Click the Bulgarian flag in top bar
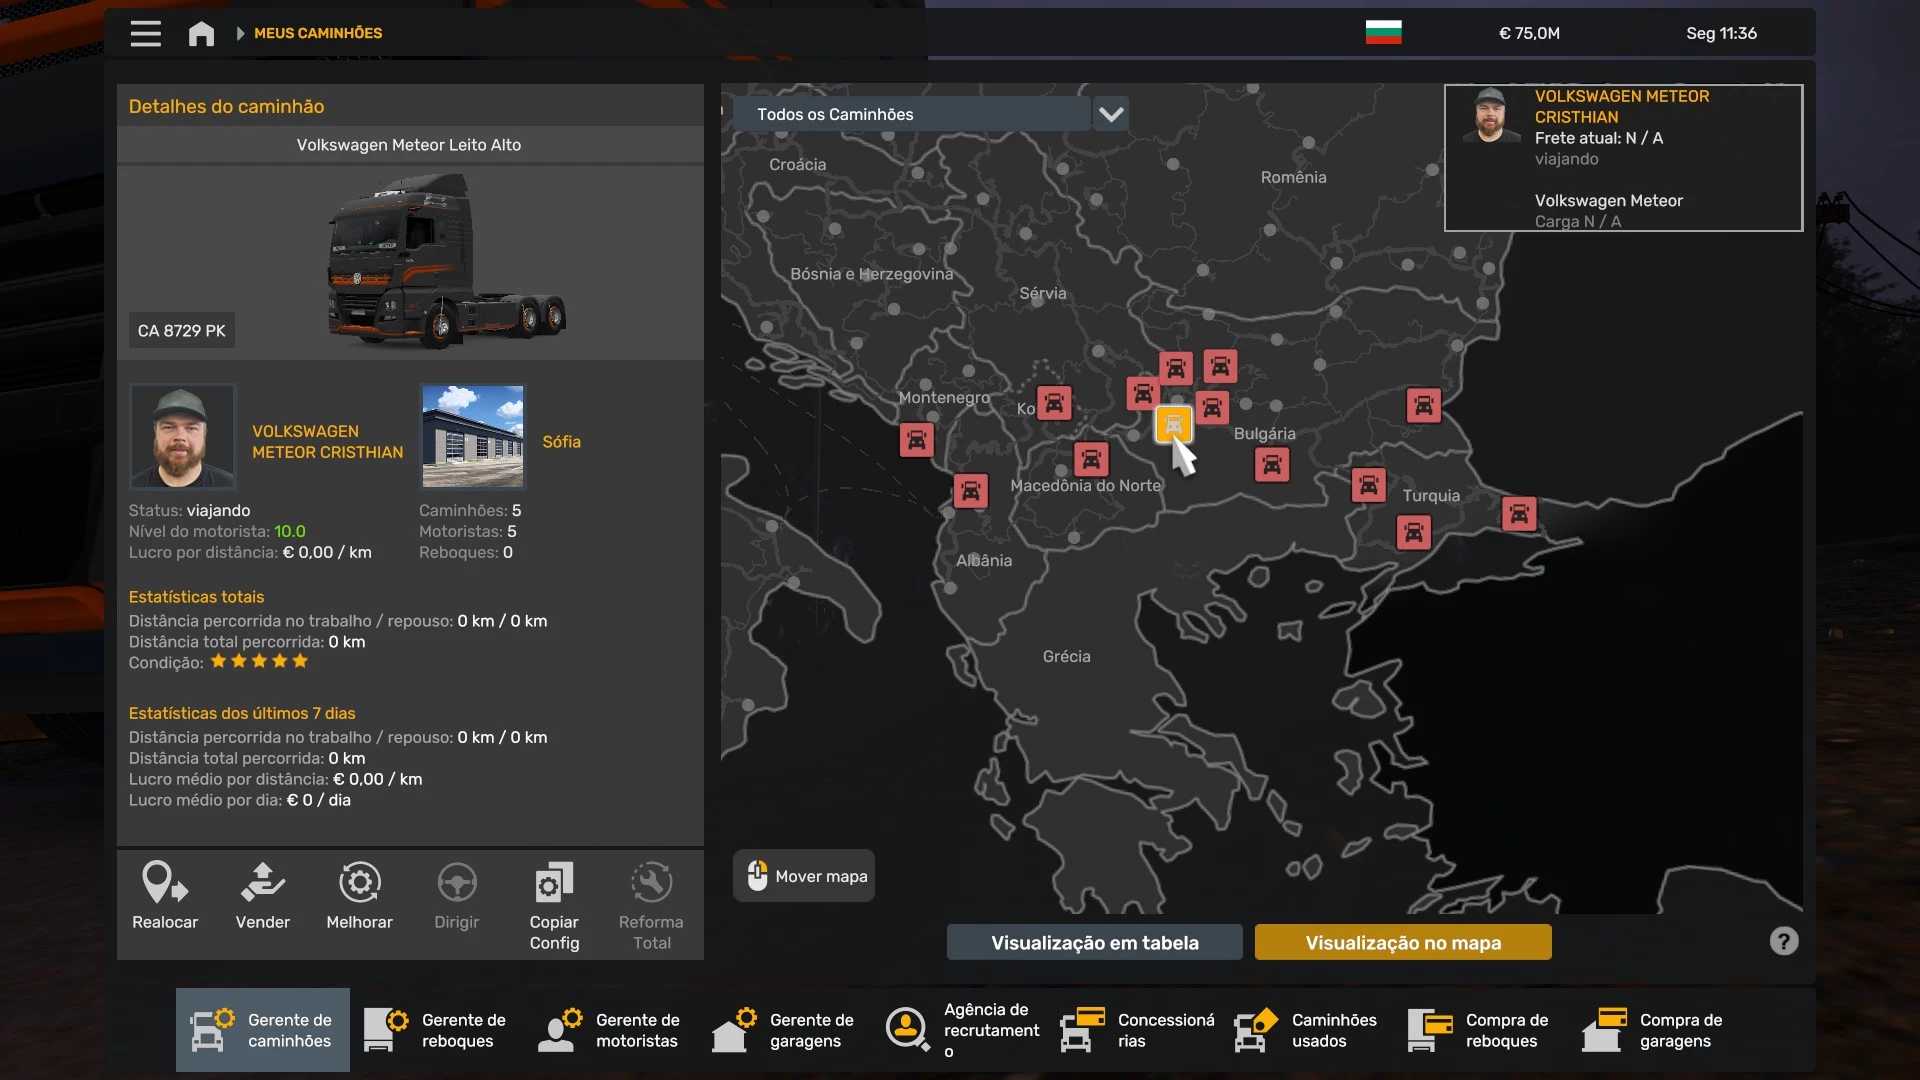 click(x=1383, y=33)
